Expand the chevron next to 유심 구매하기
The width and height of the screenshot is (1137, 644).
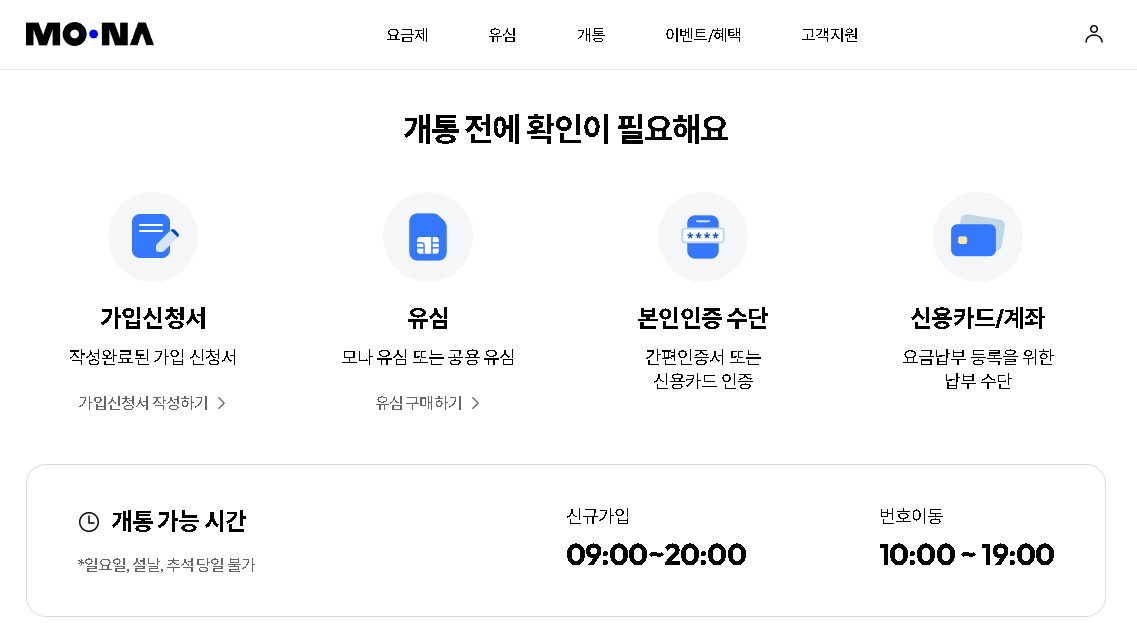point(474,402)
